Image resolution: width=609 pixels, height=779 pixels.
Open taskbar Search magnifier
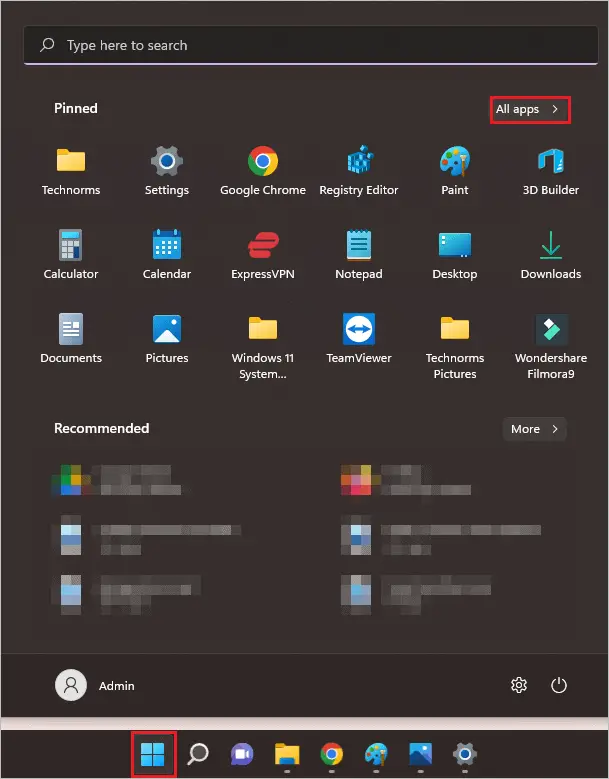[x=198, y=754]
